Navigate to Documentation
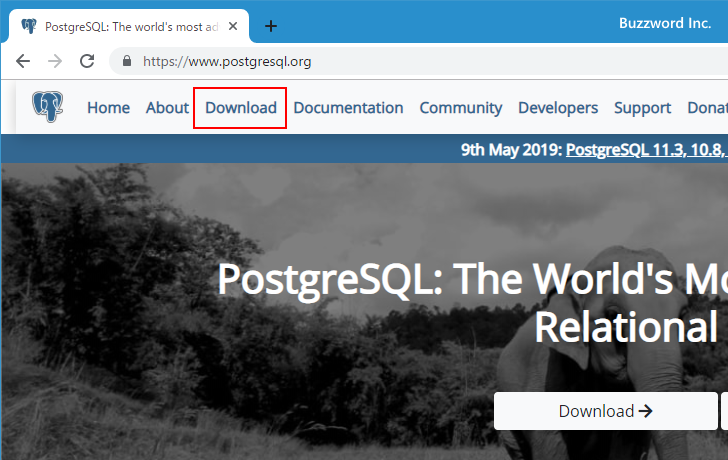This screenshot has height=460, width=728. pyautogui.click(x=348, y=108)
